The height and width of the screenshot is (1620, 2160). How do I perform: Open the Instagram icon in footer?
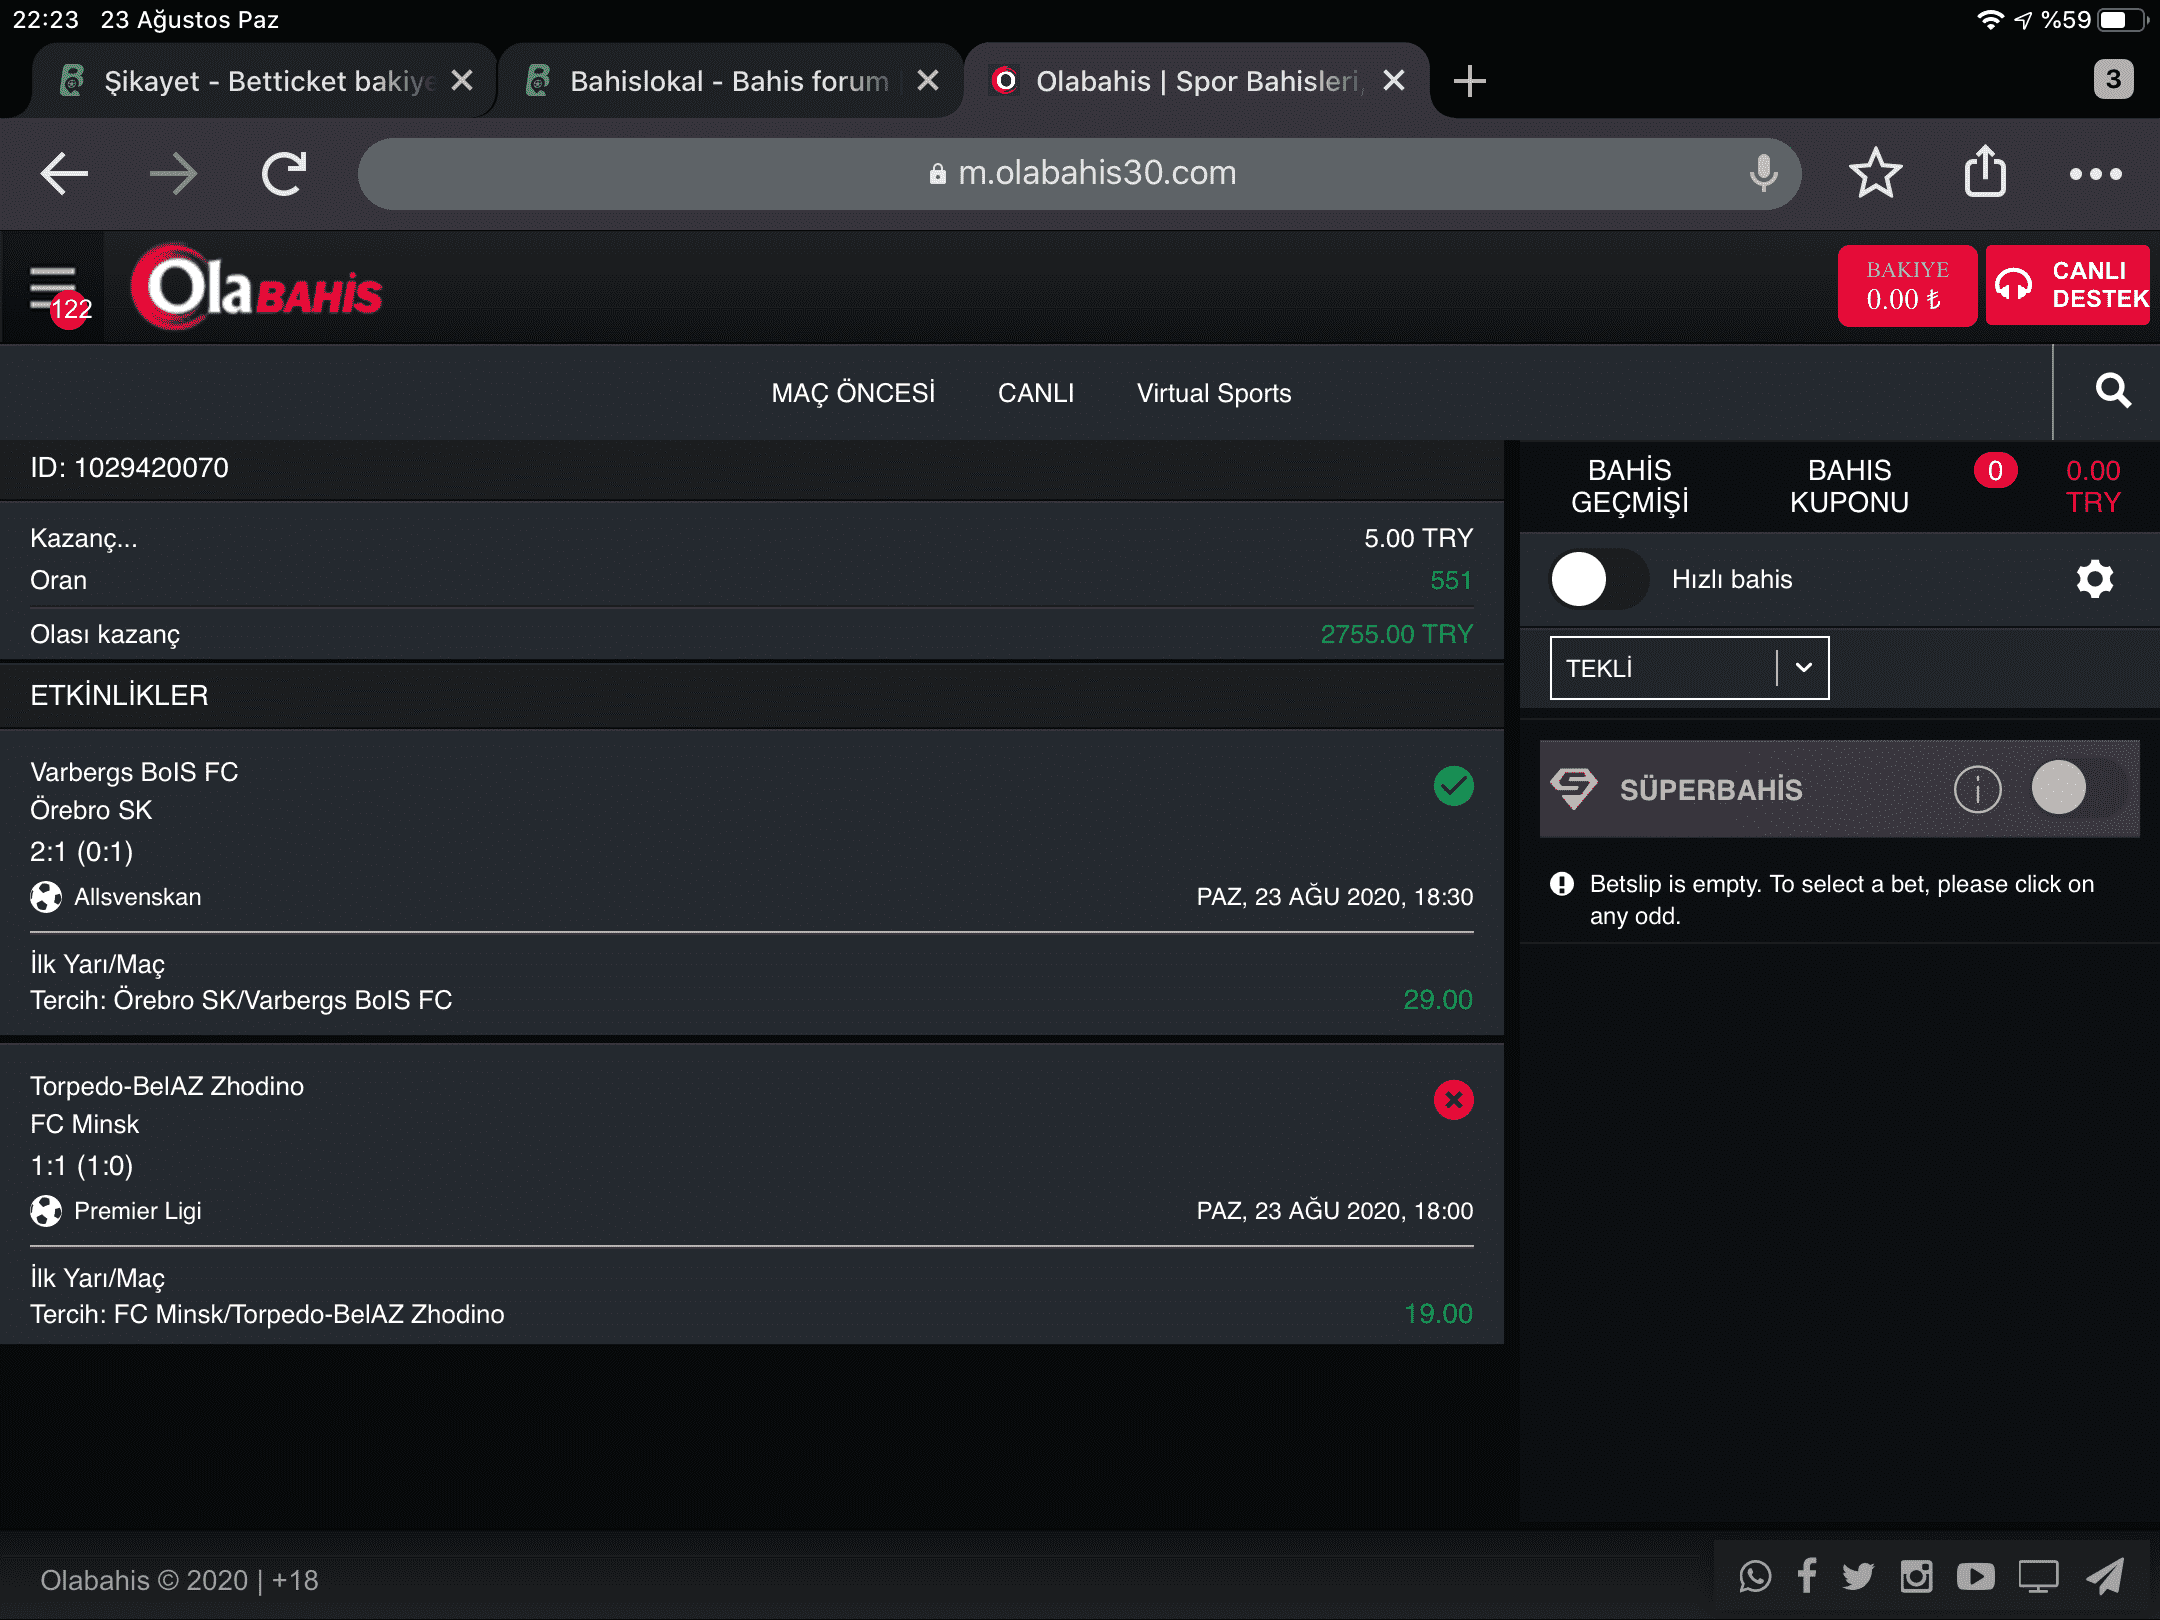[1916, 1577]
